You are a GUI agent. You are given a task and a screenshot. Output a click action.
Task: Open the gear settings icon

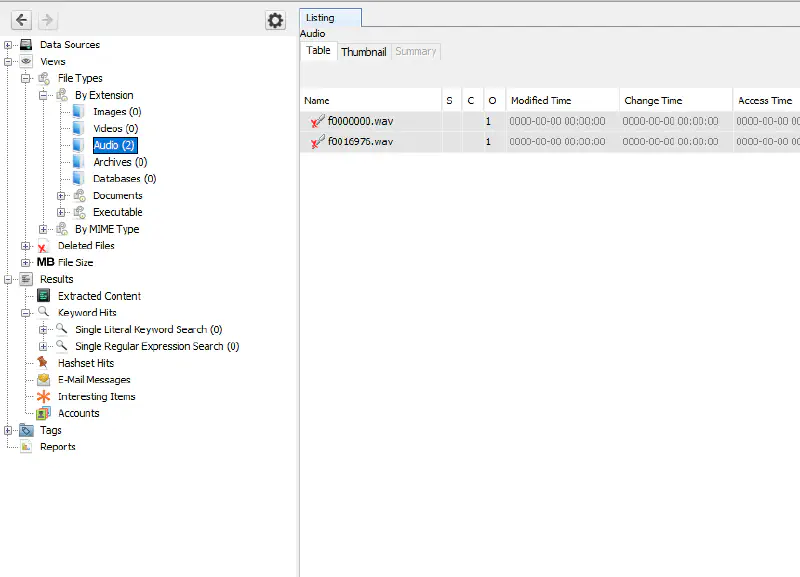[275, 20]
